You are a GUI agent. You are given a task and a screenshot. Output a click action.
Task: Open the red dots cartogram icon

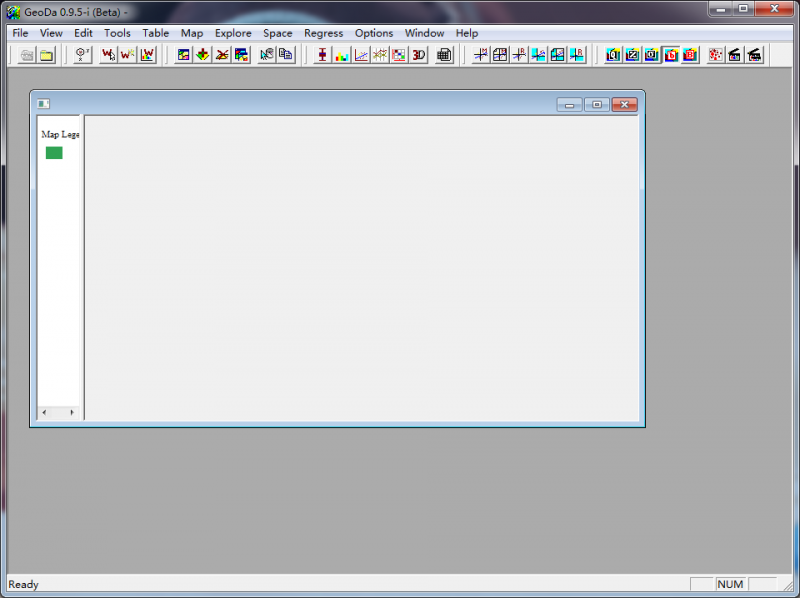pyautogui.click(x=716, y=55)
